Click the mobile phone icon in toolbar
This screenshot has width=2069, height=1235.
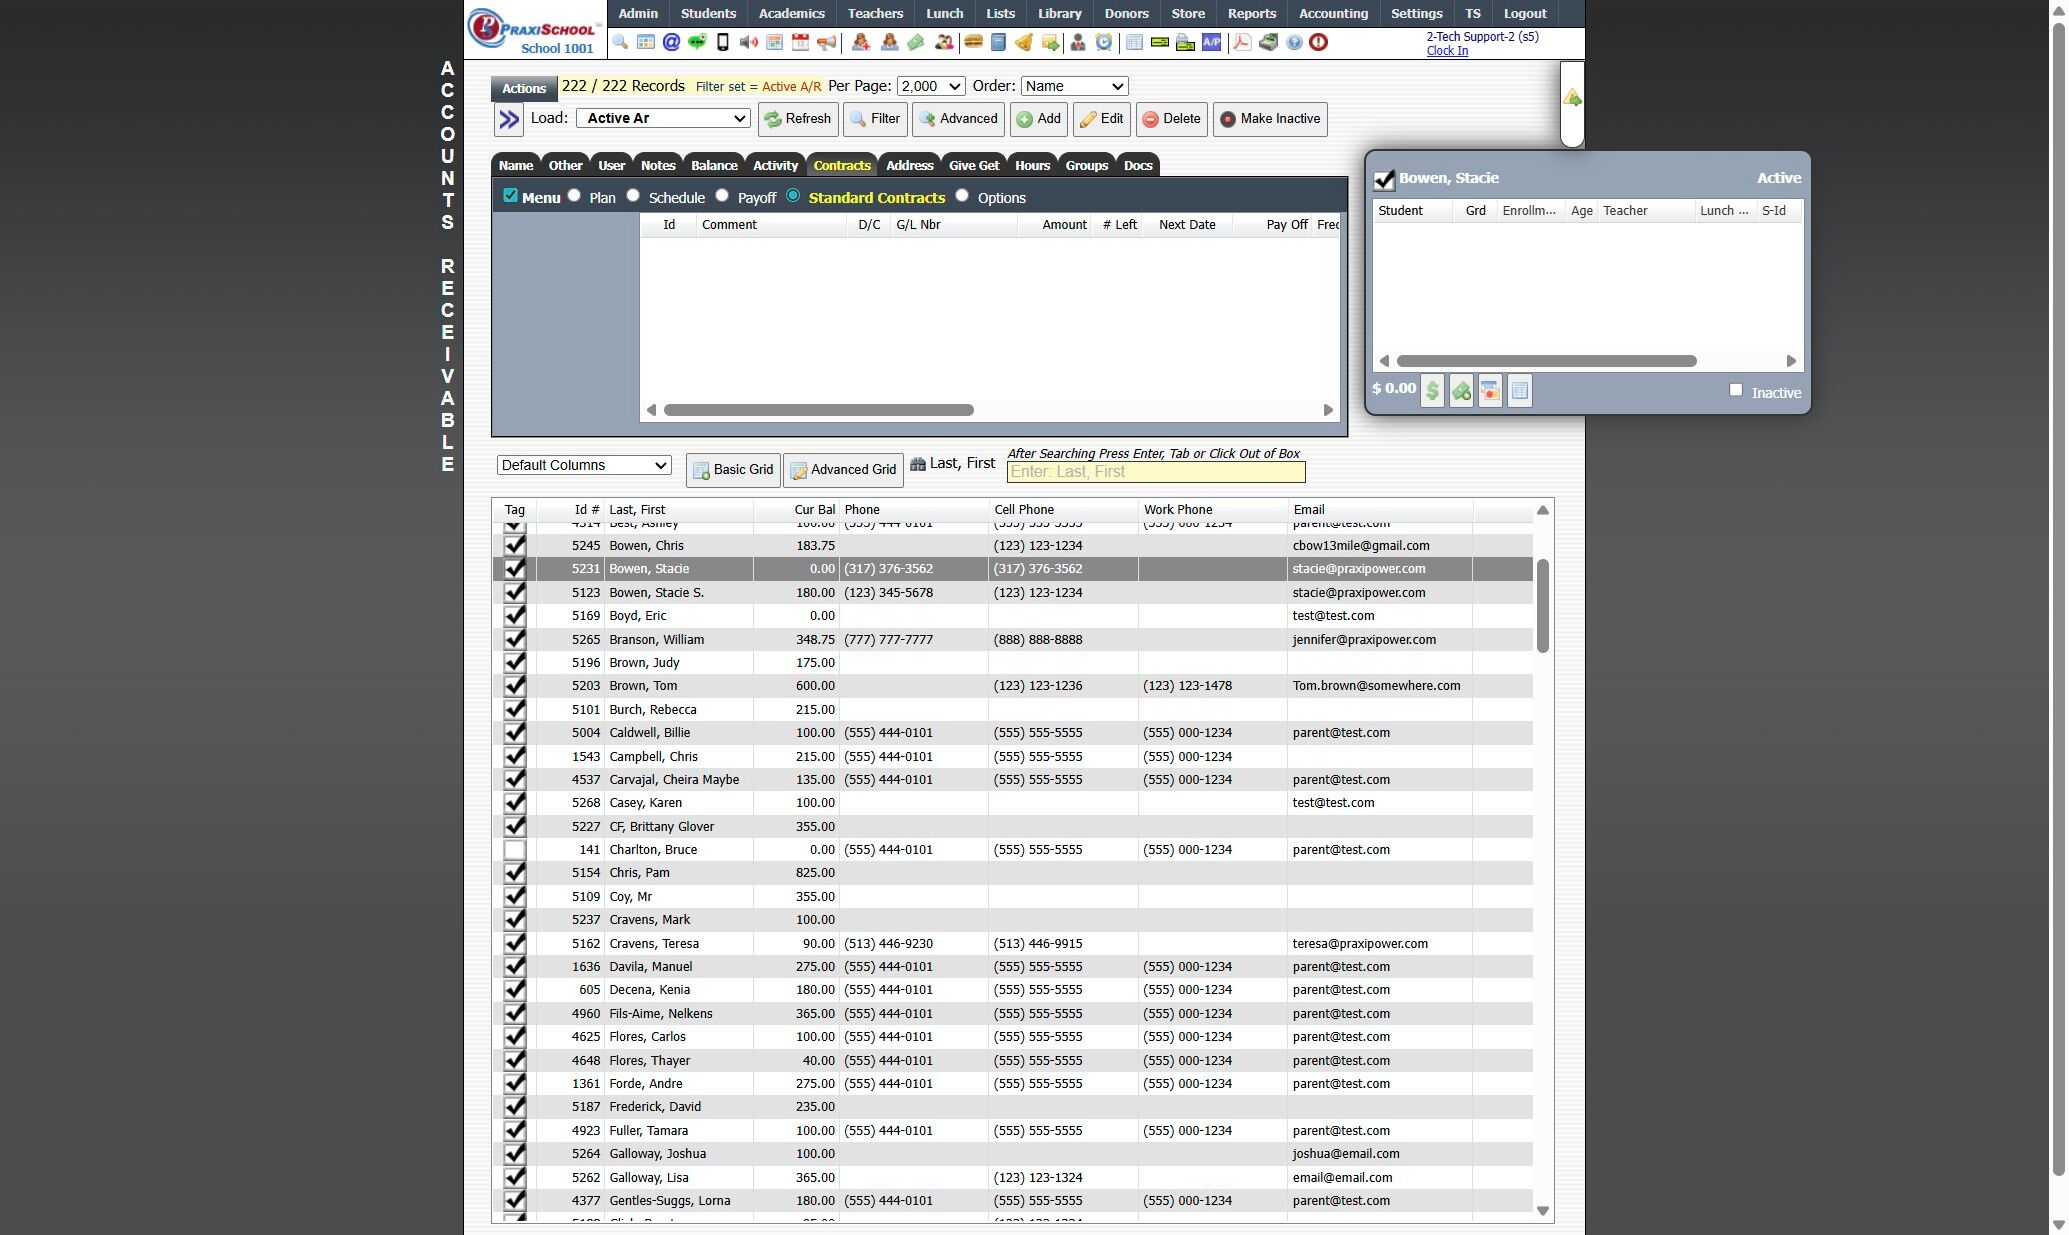723,42
